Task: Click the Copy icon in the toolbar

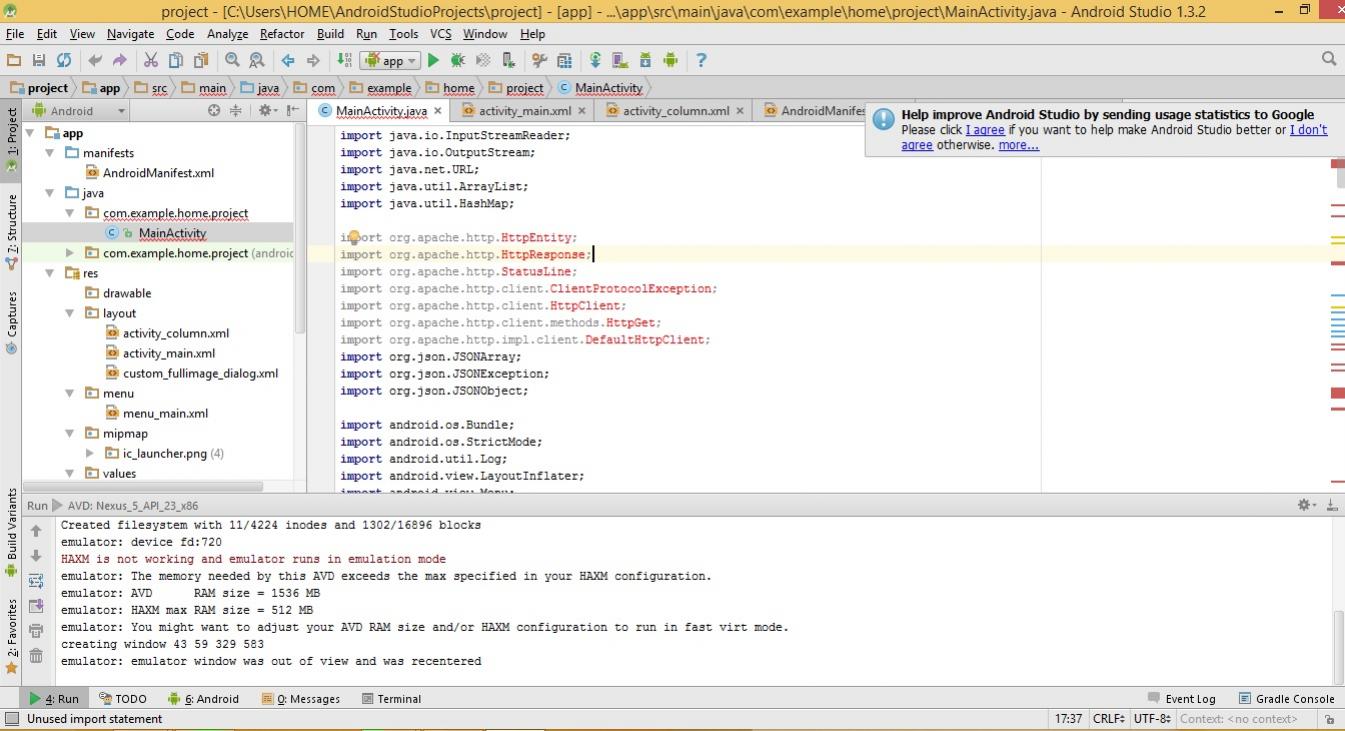Action: [176, 60]
